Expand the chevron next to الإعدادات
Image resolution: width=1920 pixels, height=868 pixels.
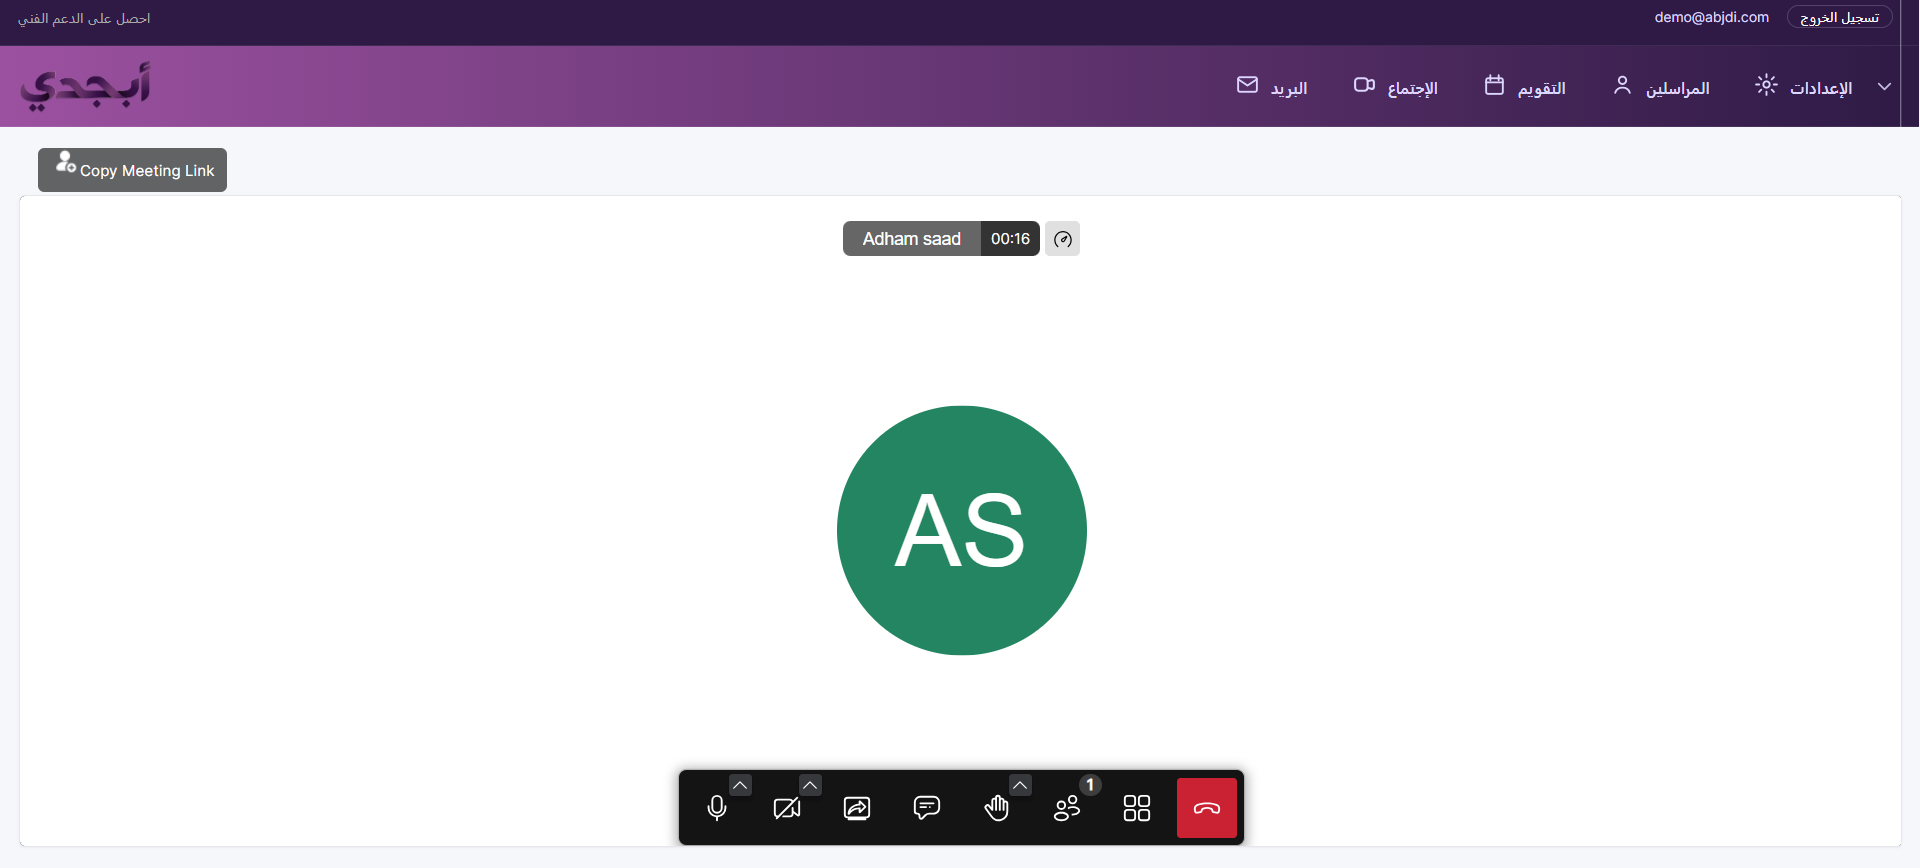click(x=1884, y=87)
